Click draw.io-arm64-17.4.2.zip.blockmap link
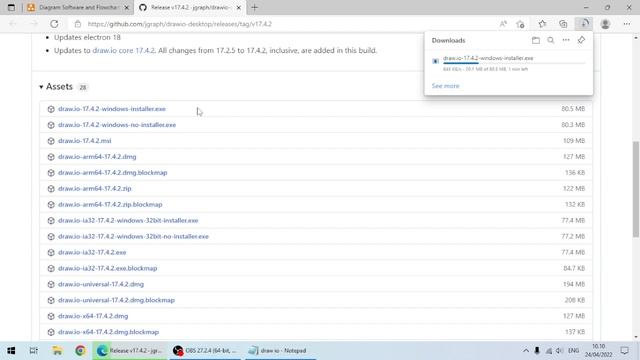This screenshot has width=640, height=360. tap(110, 204)
